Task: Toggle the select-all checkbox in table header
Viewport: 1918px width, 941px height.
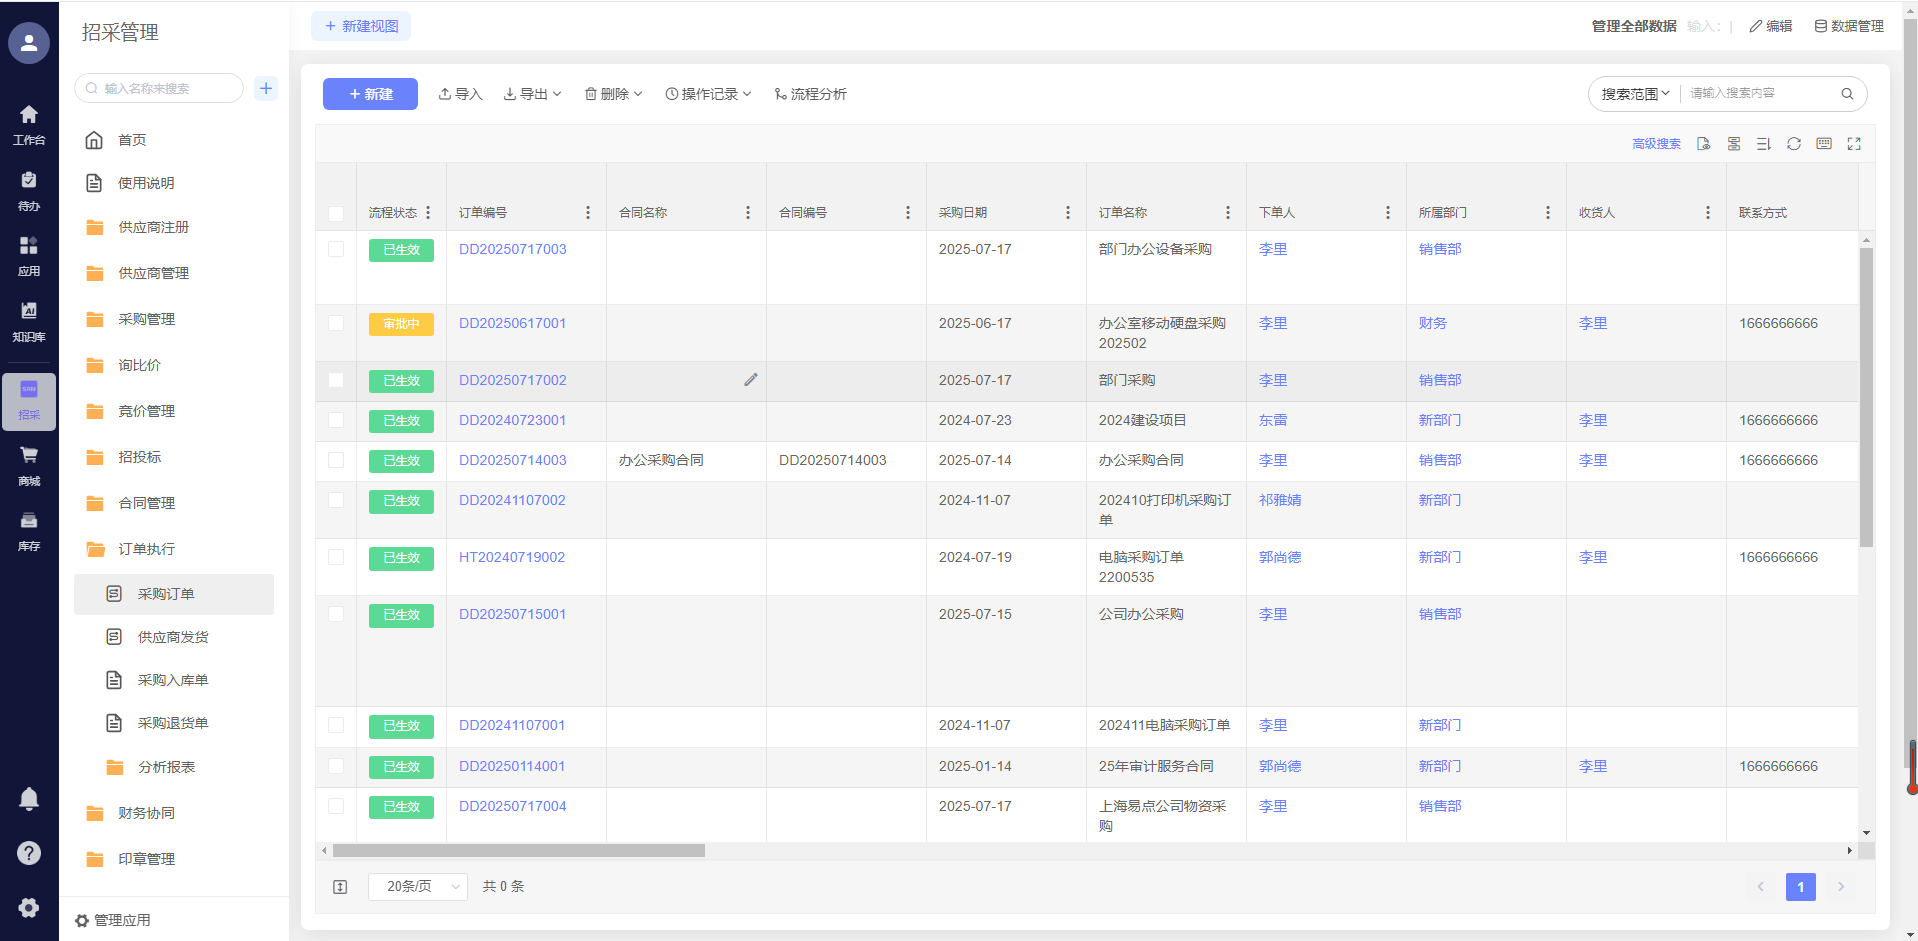Action: pyautogui.click(x=336, y=213)
